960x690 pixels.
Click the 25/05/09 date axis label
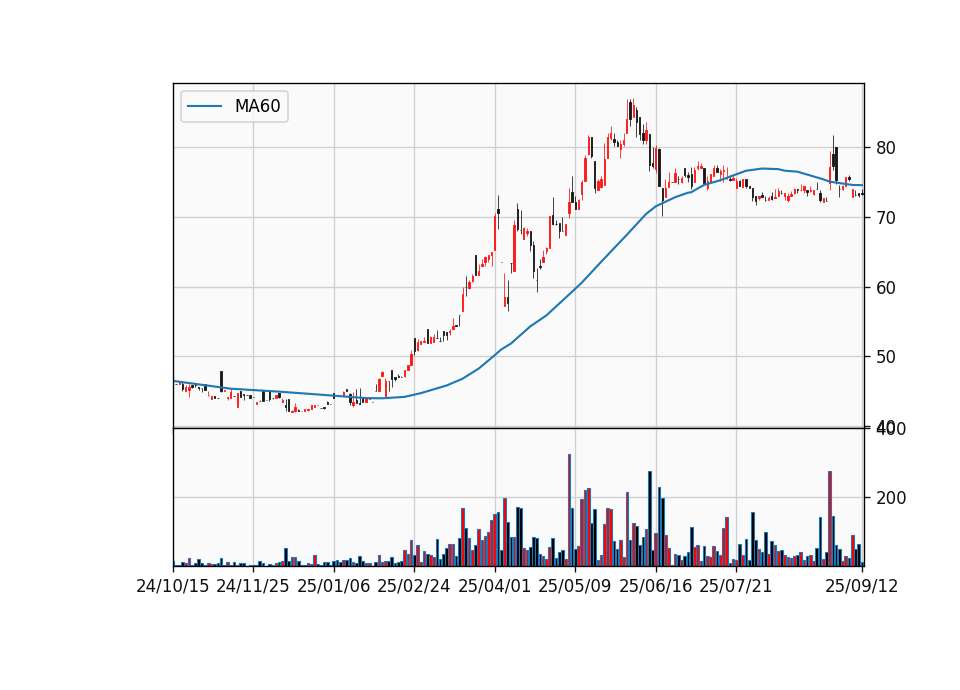(x=575, y=586)
